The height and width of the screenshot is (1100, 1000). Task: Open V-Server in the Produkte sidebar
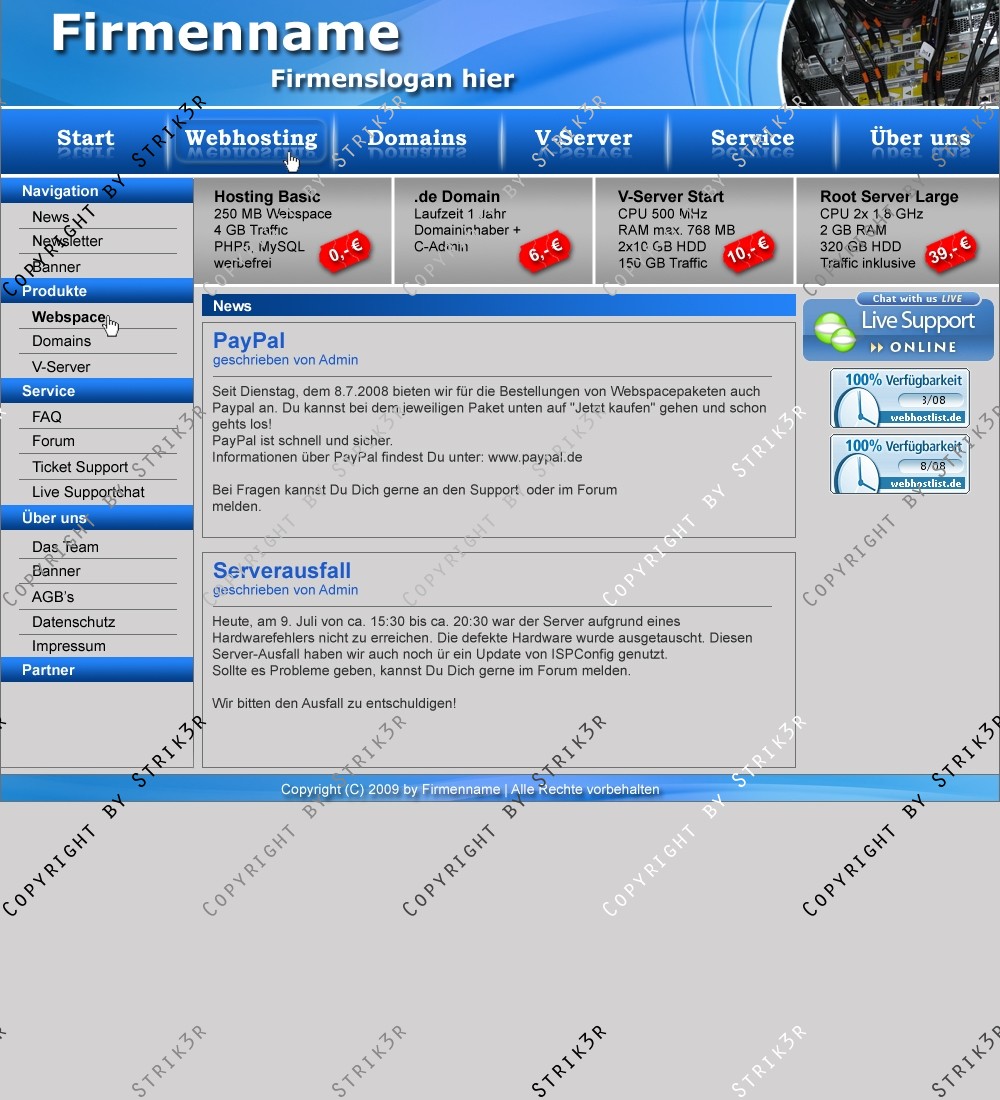61,367
